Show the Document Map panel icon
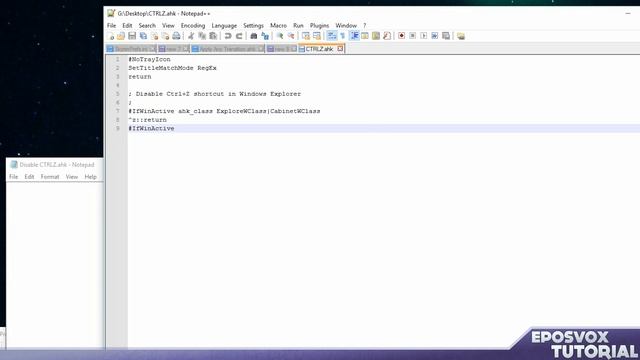This screenshot has width=640, height=360. click(x=376, y=36)
